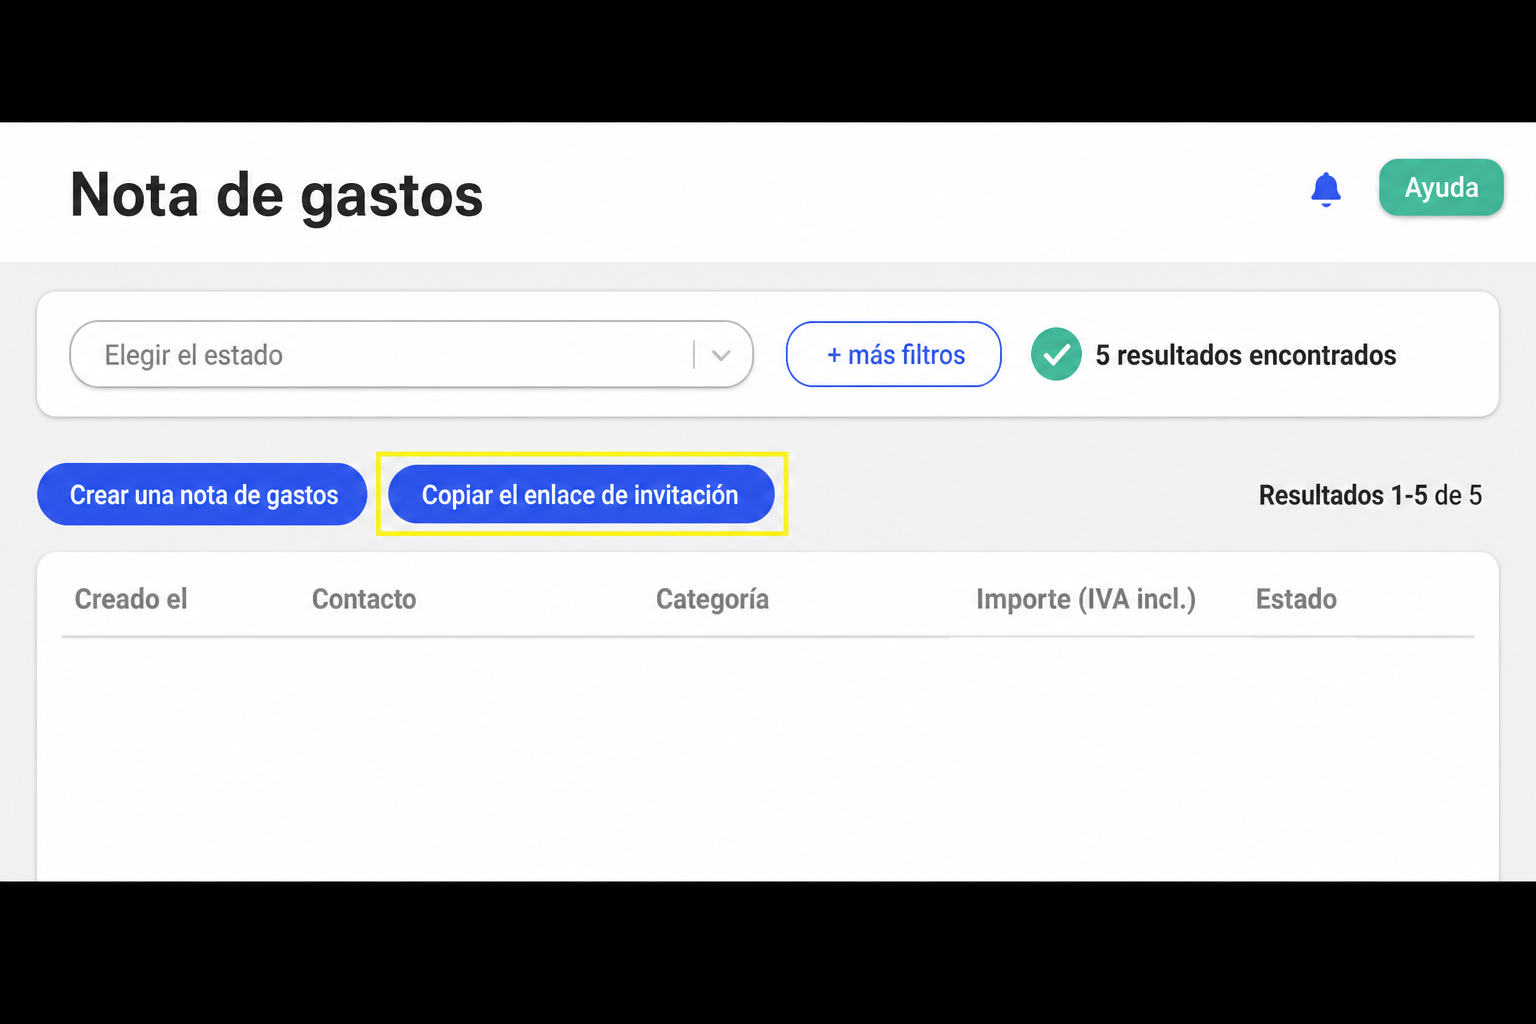Sort by Creado el column header
Image resolution: width=1536 pixels, height=1024 pixels.
(x=131, y=599)
